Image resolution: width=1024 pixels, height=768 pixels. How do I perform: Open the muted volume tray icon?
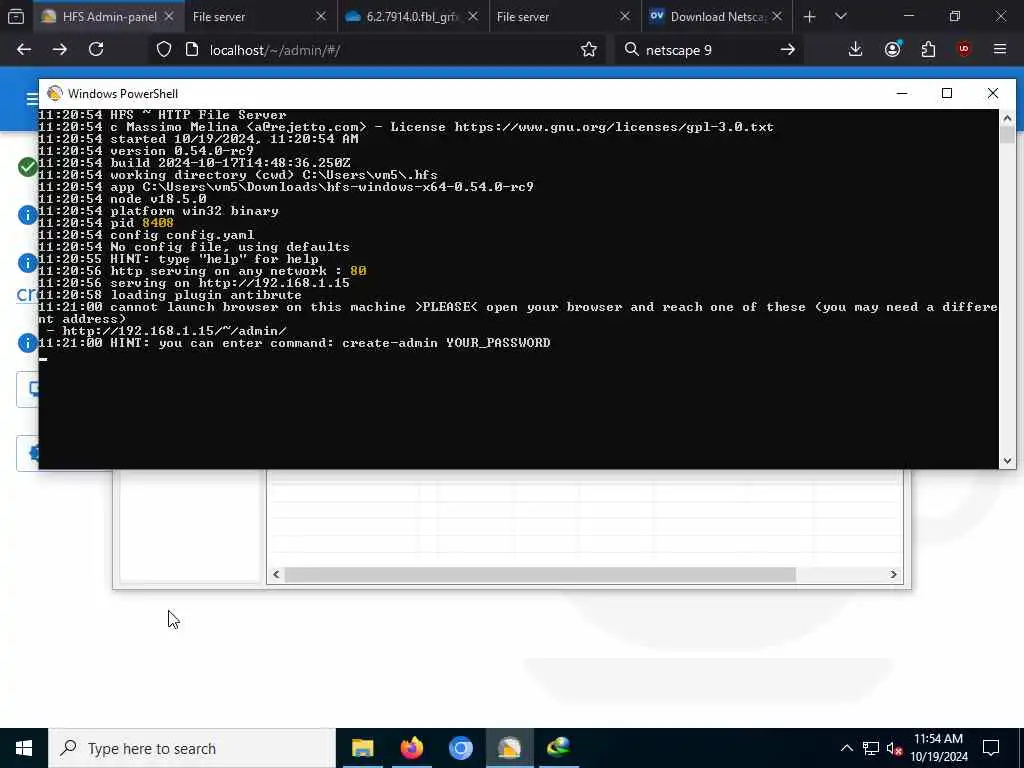[895, 748]
